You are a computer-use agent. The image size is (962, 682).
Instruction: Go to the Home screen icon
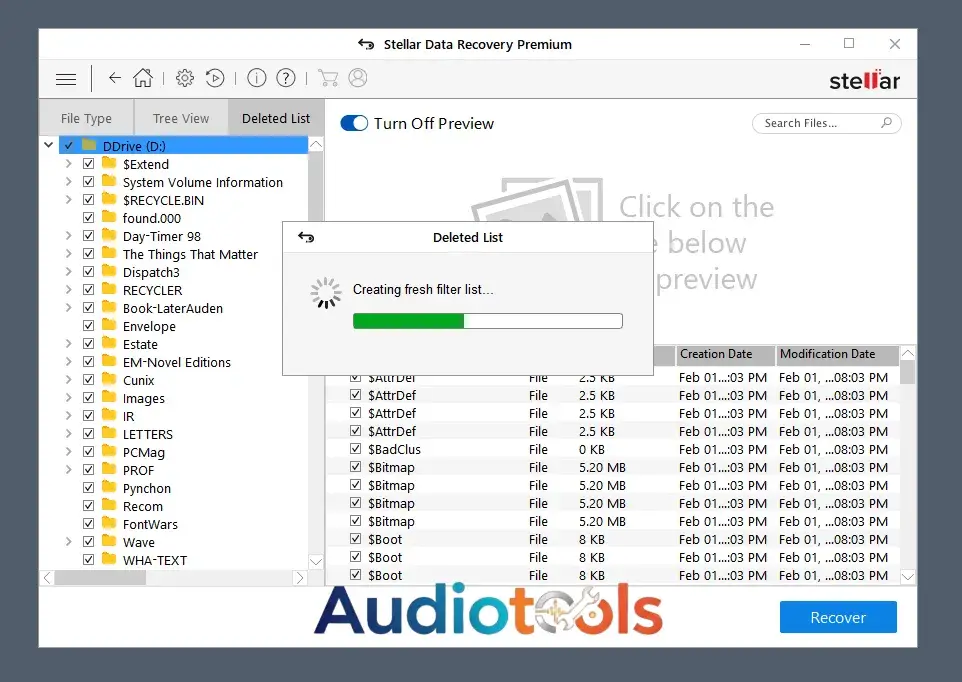[143, 78]
